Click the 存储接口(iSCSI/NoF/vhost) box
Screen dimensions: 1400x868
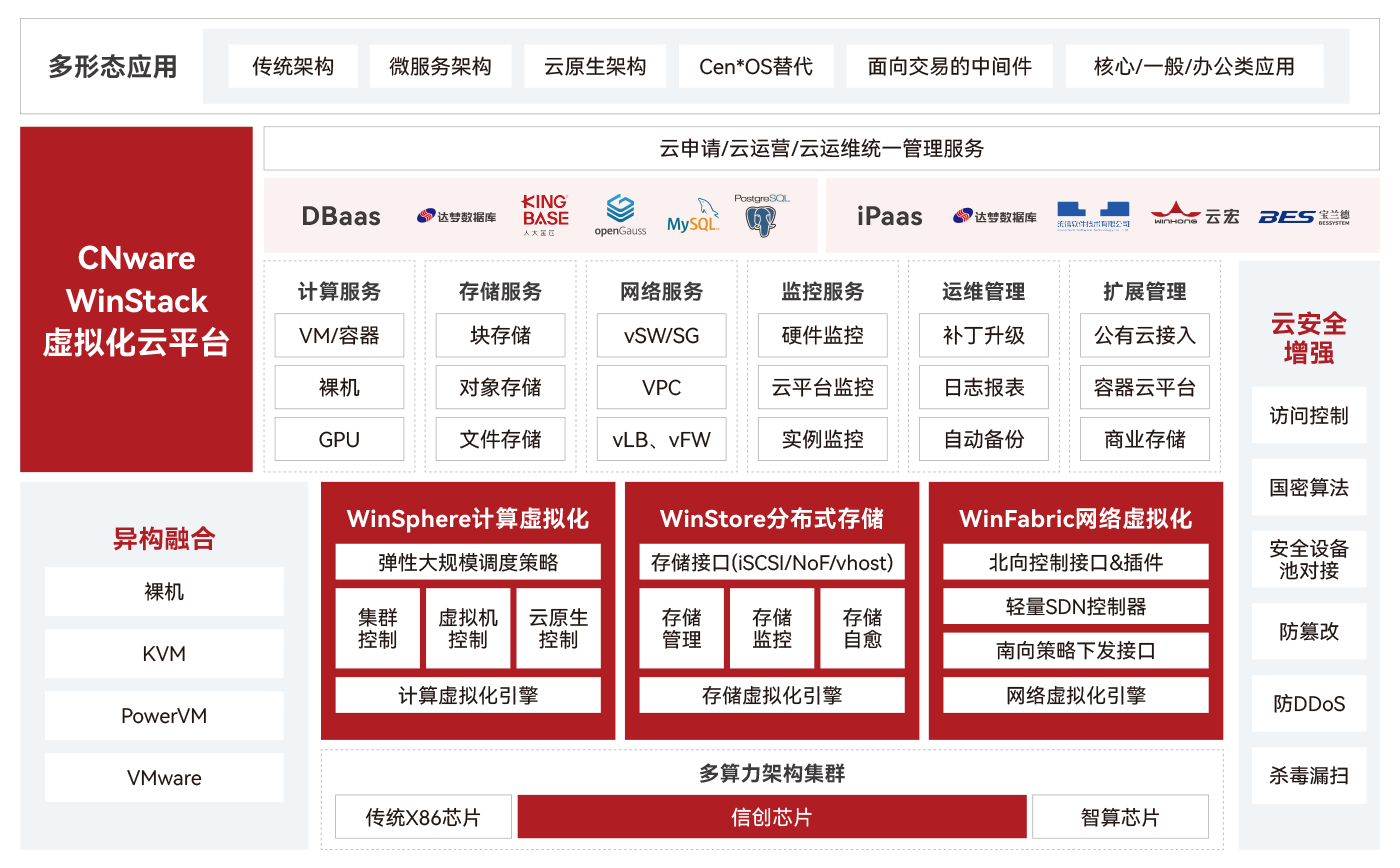pyautogui.click(x=772, y=562)
